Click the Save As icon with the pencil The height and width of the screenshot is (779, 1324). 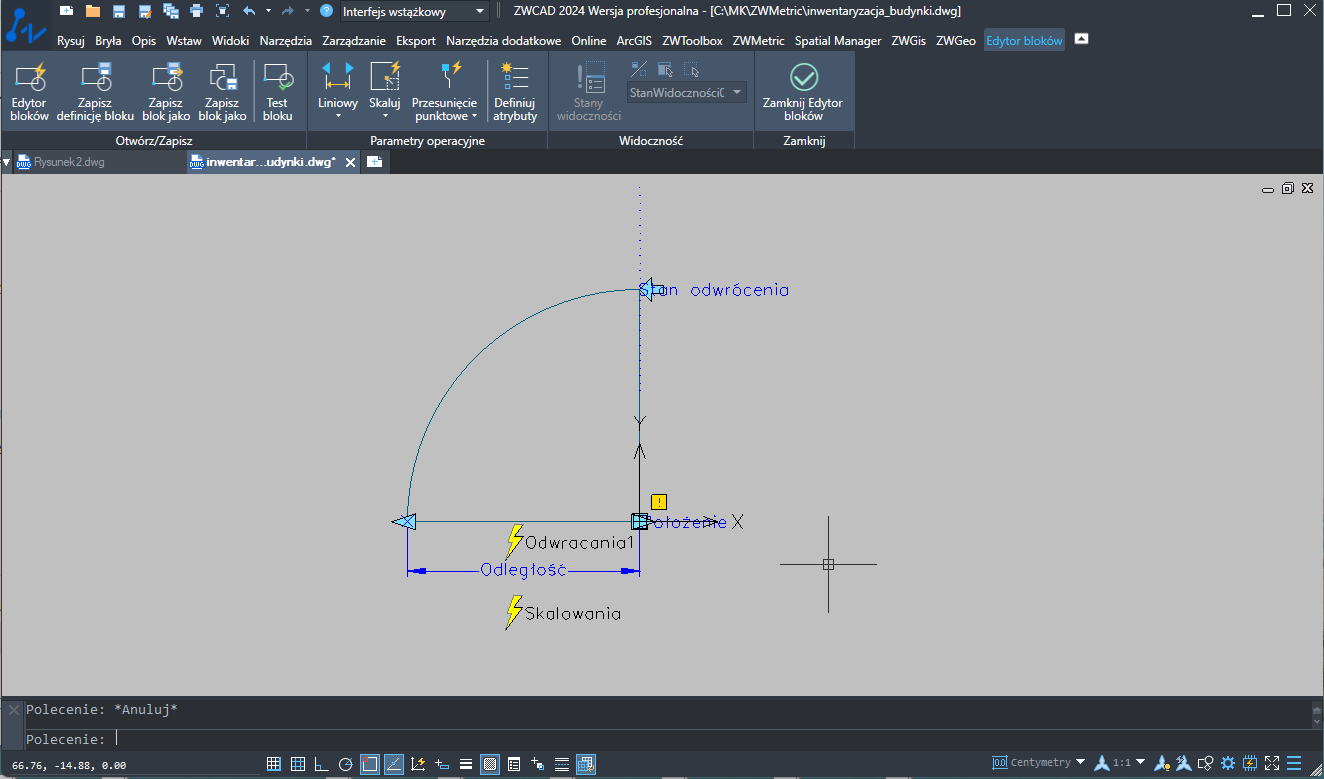pos(145,11)
